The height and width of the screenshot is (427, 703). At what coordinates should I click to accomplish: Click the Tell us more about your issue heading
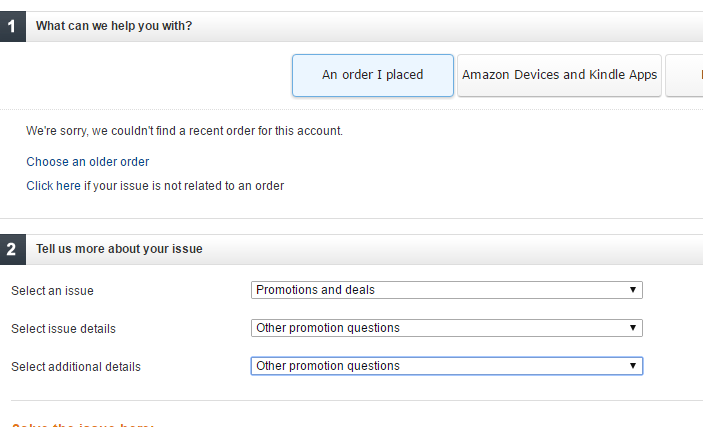(119, 249)
